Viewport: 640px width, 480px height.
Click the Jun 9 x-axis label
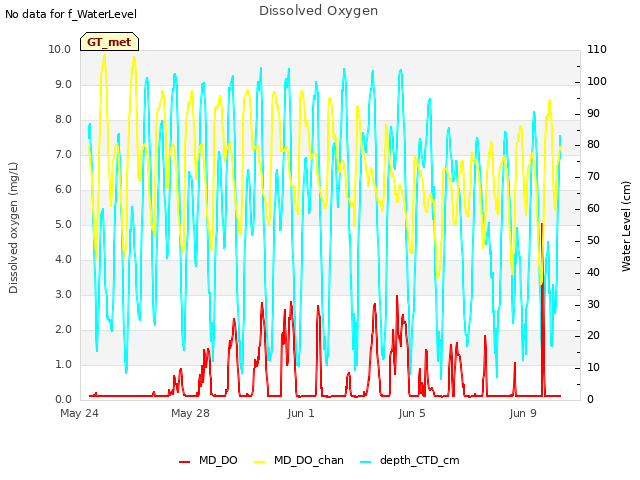pos(523,413)
